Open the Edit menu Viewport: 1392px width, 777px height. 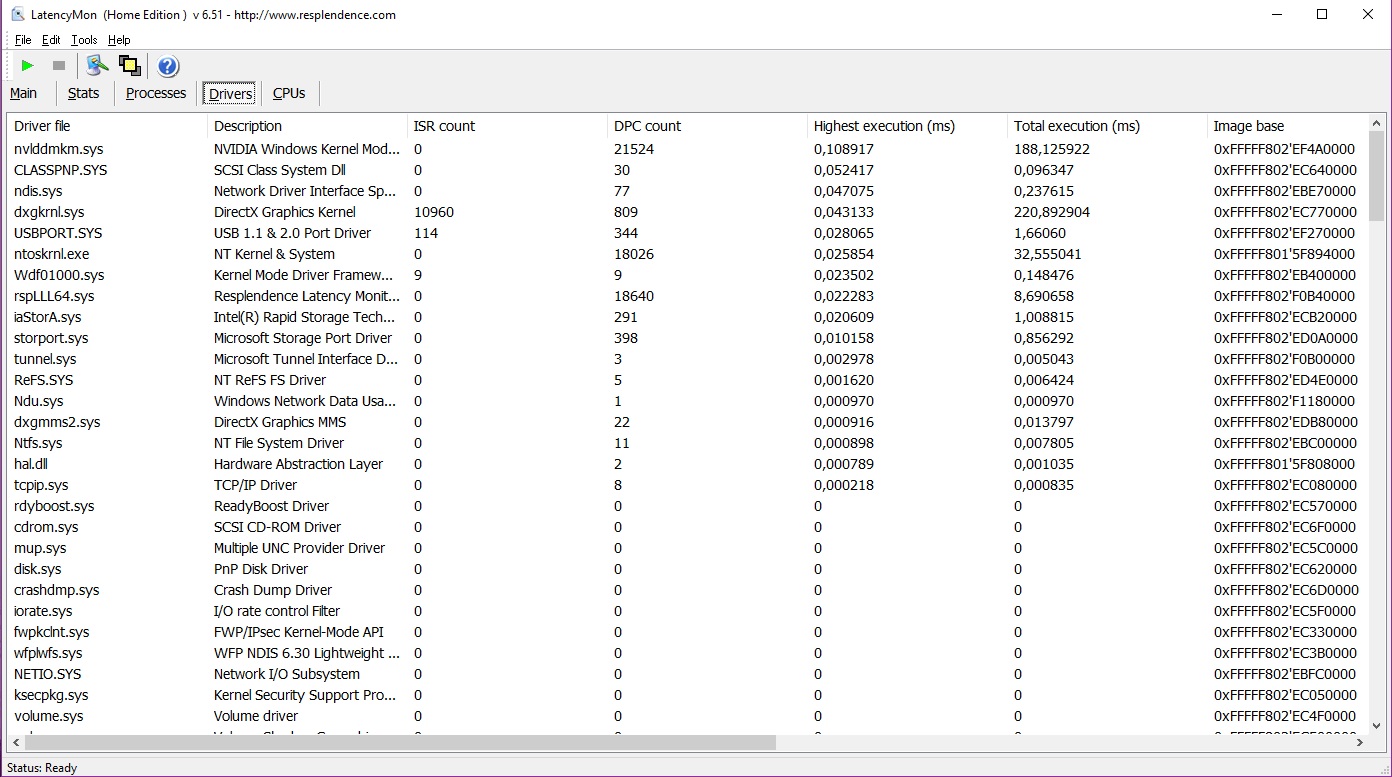(51, 40)
